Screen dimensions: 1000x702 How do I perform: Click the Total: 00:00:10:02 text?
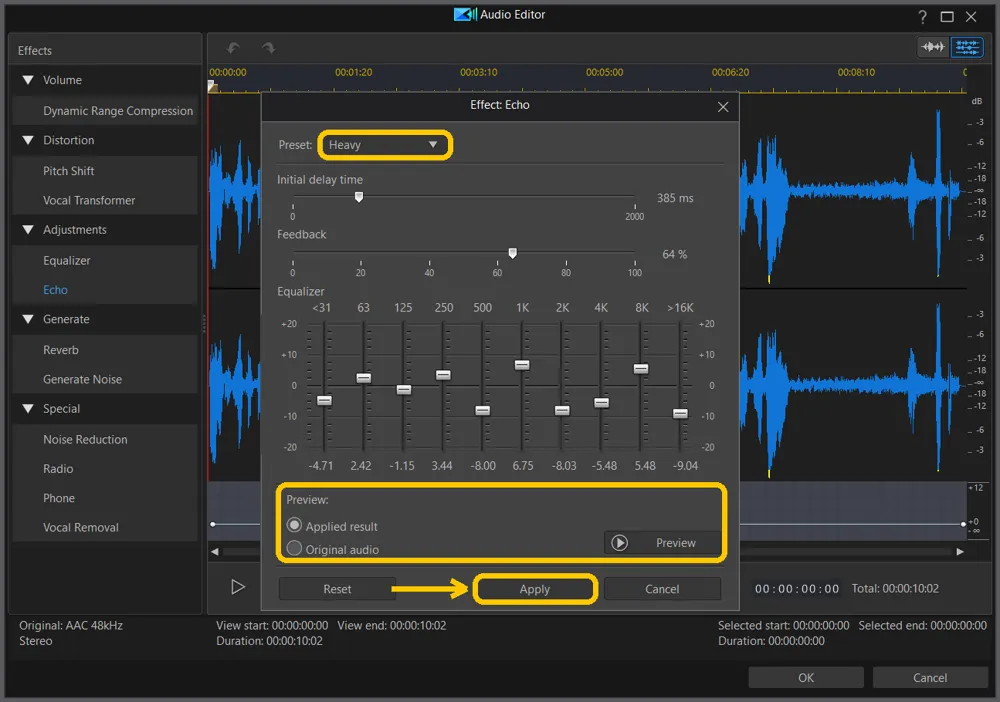tap(895, 588)
